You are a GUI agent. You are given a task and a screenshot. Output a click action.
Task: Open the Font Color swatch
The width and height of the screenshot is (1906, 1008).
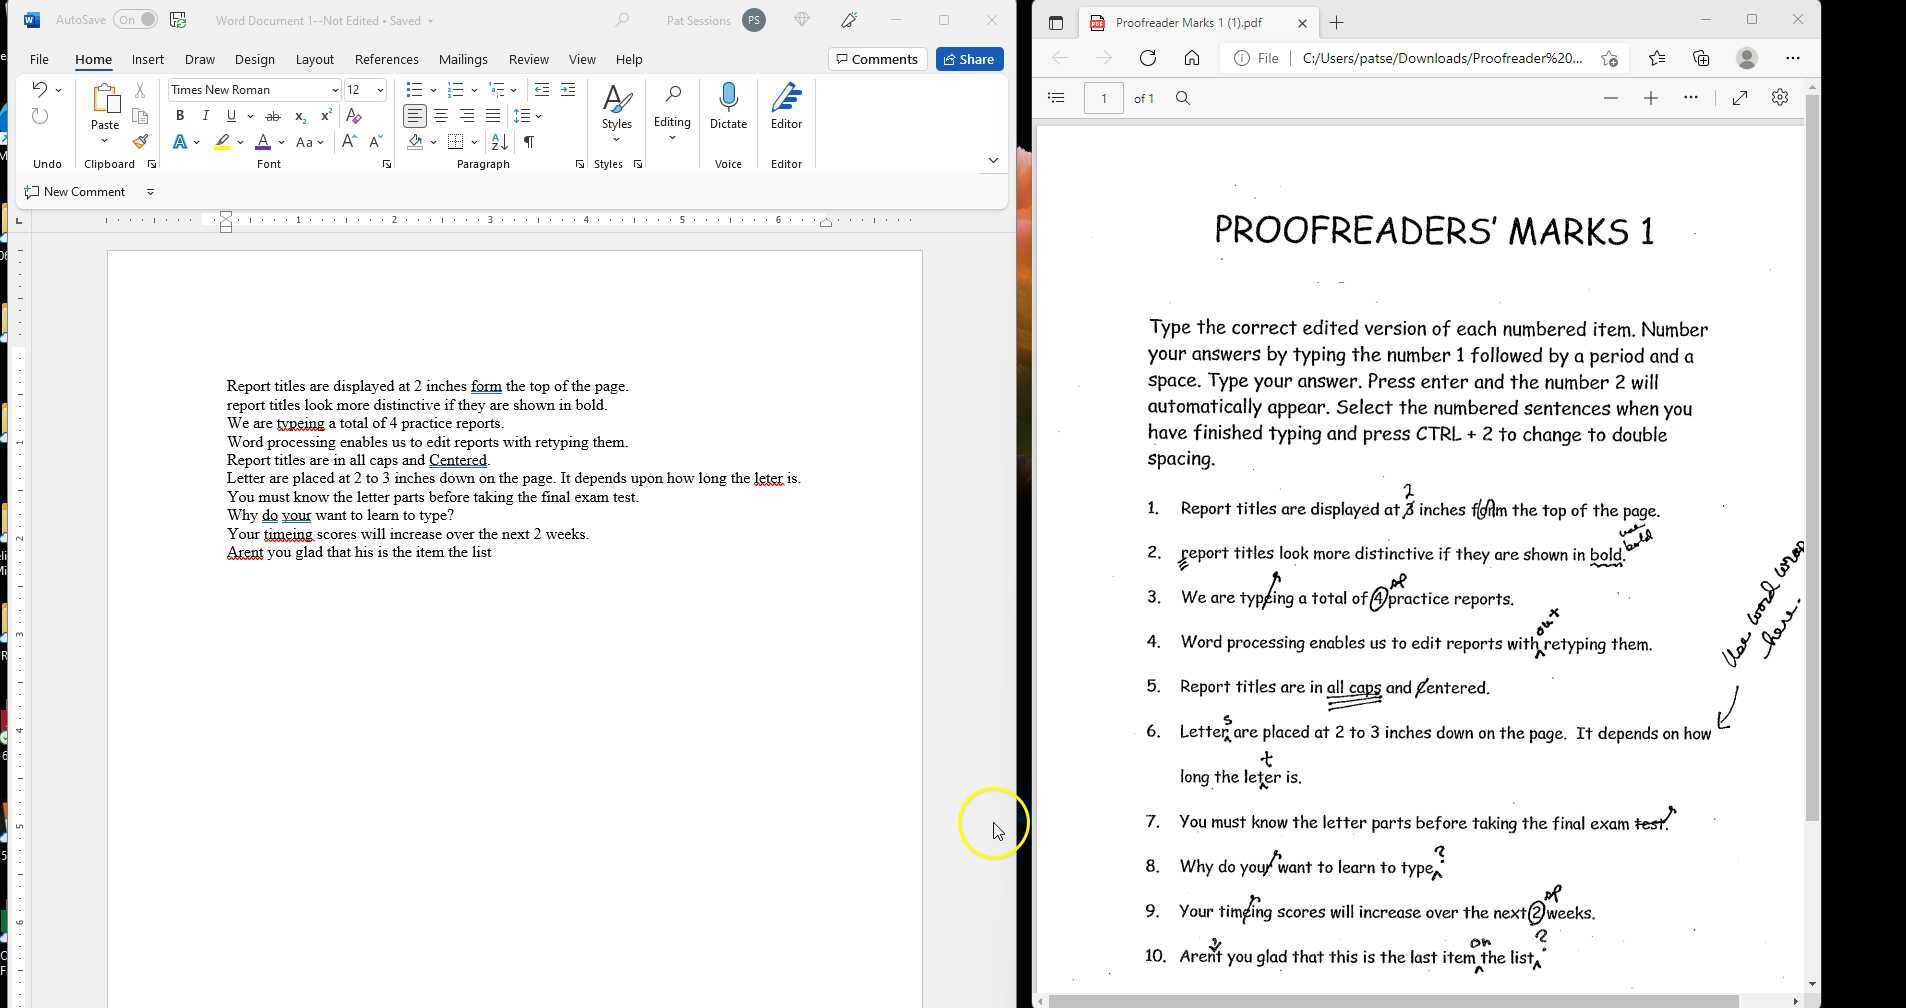[264, 141]
